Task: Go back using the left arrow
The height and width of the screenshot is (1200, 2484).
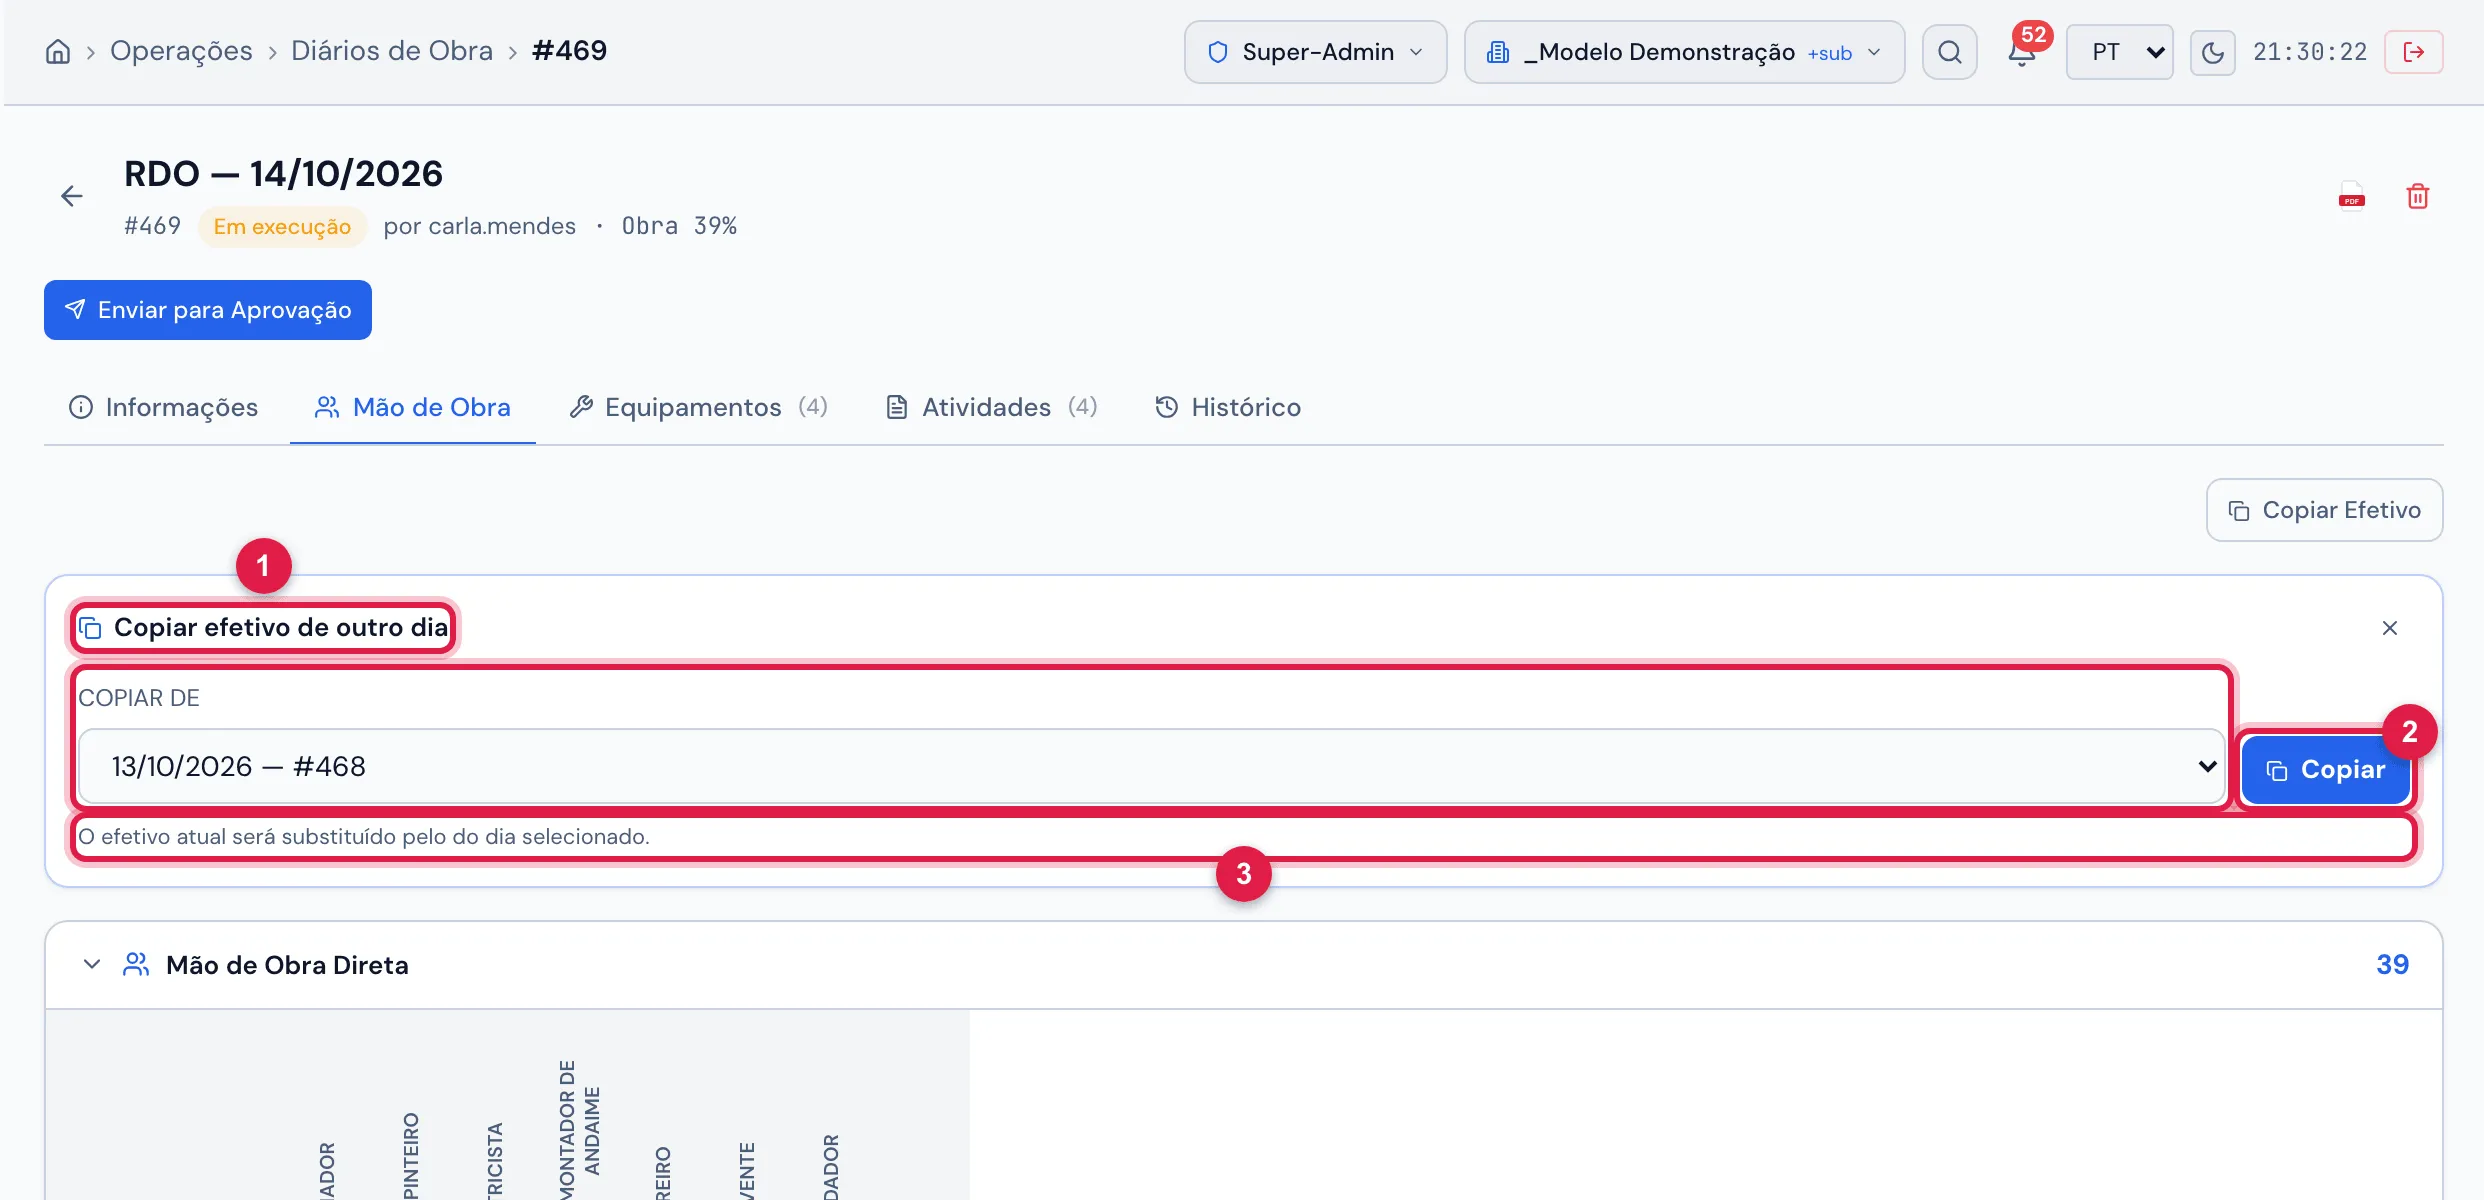Action: tap(71, 196)
